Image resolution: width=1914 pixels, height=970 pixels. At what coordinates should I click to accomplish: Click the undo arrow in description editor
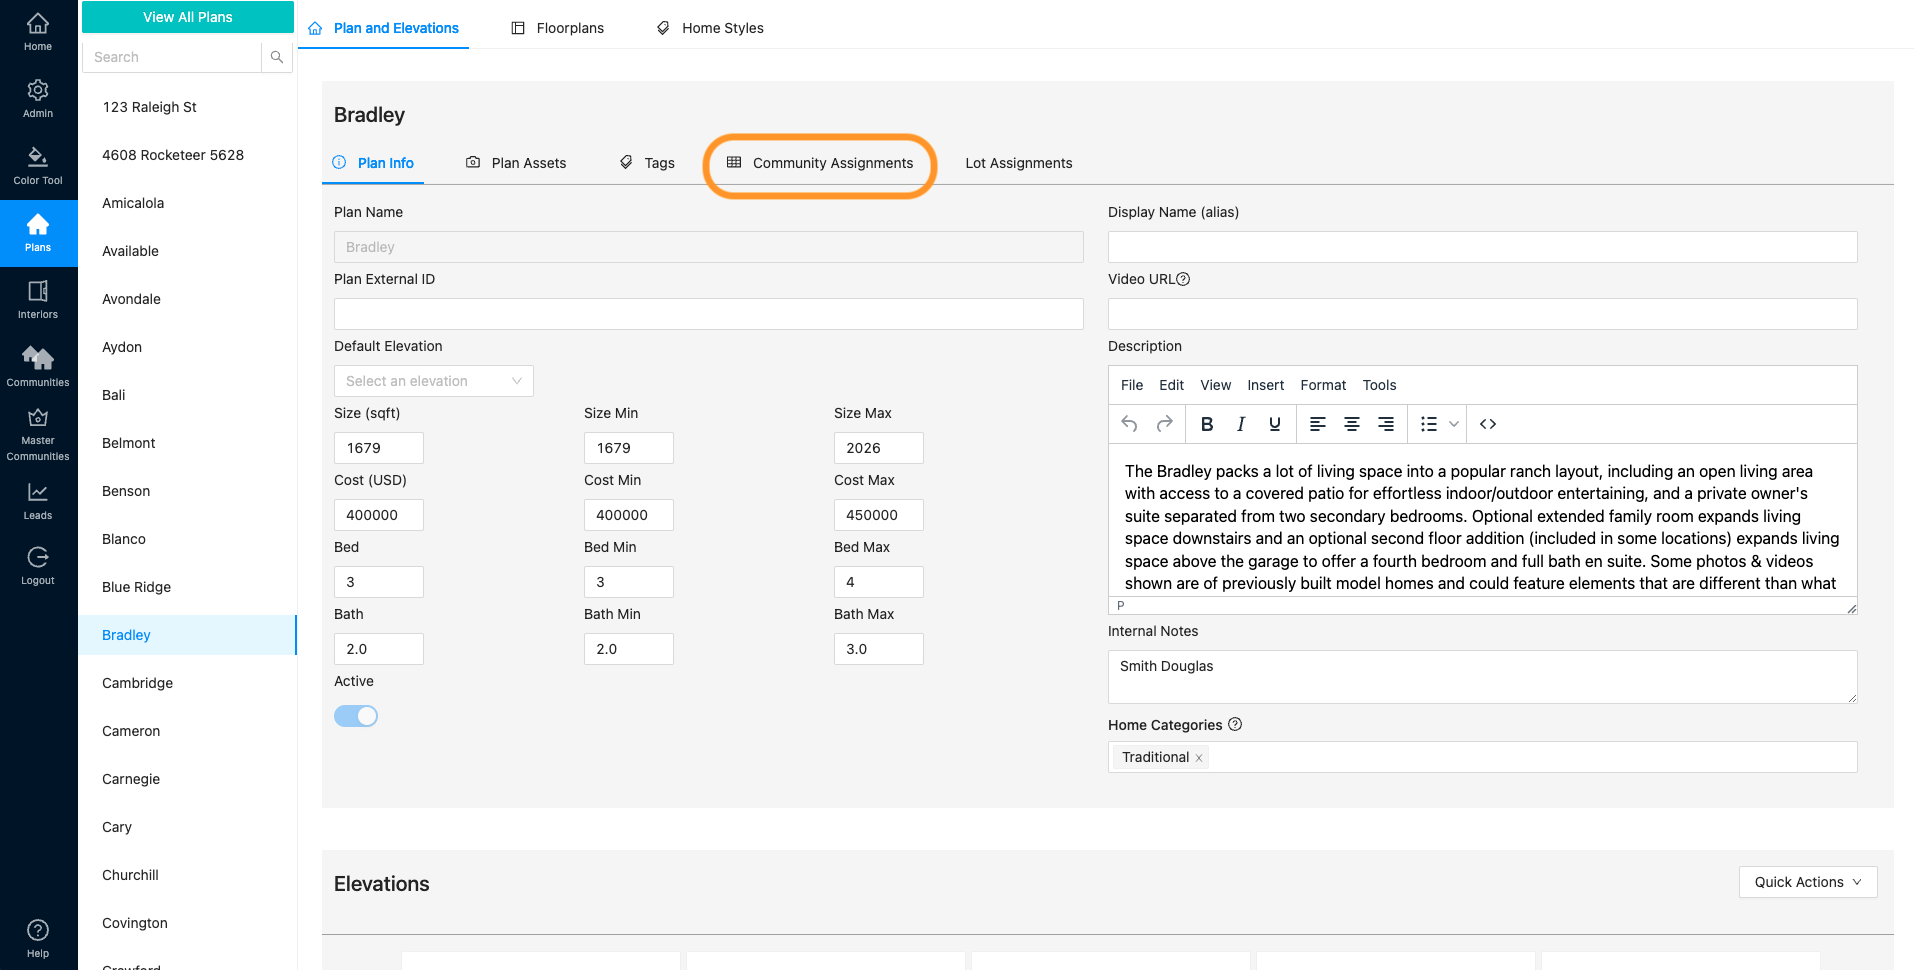[1129, 424]
